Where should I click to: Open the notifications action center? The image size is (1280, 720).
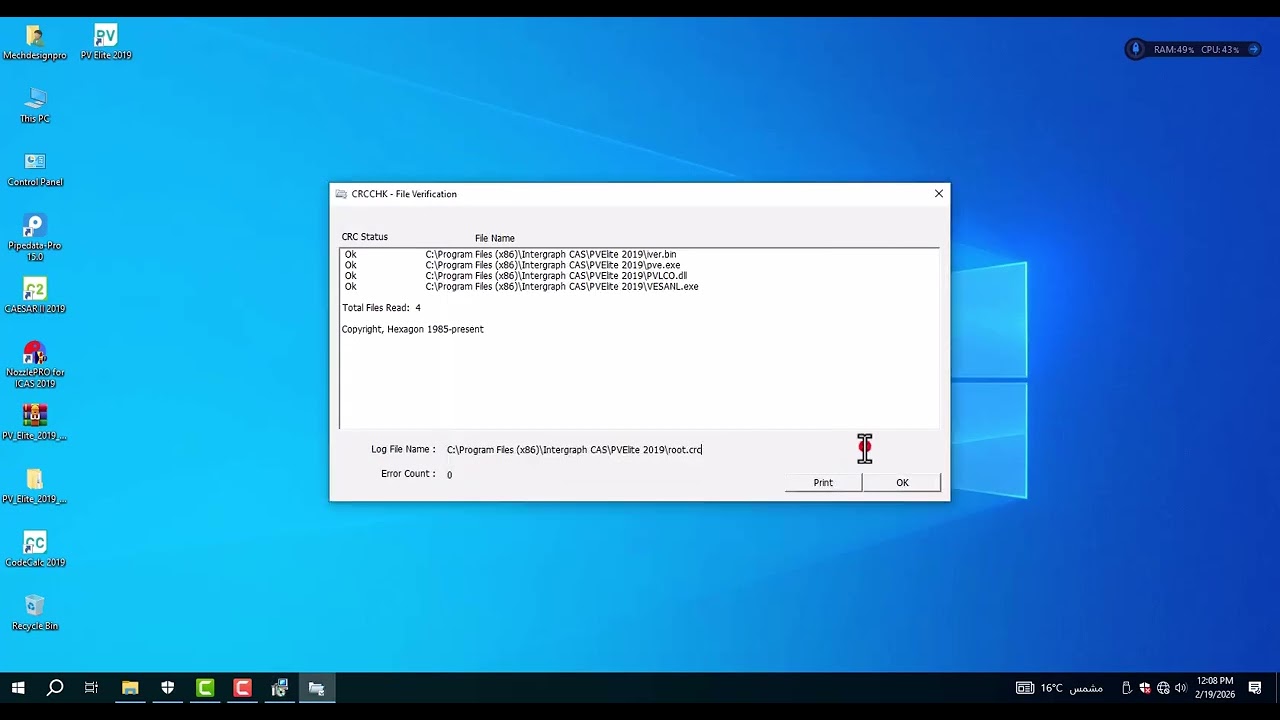[1255, 688]
